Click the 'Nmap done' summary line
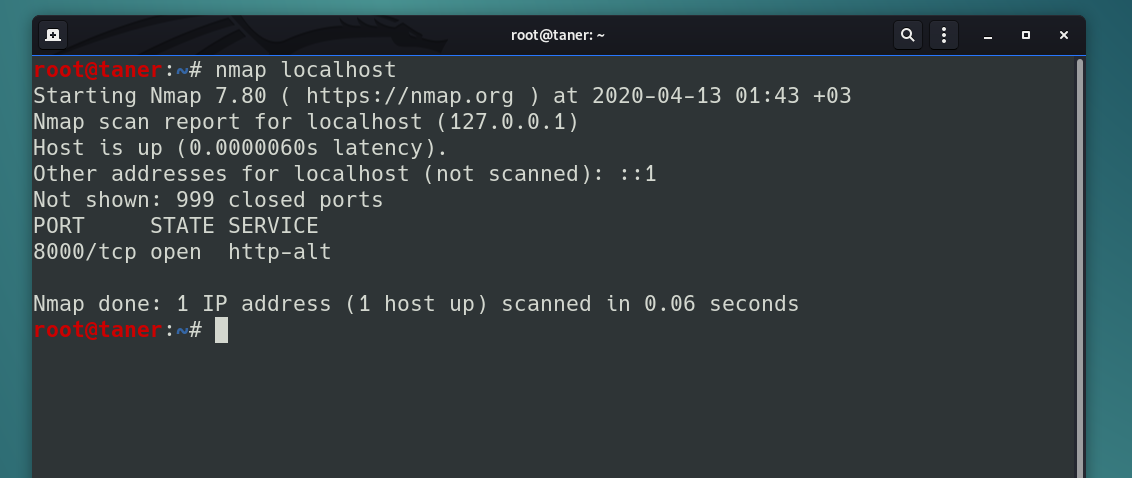The image size is (1132, 478). (416, 303)
